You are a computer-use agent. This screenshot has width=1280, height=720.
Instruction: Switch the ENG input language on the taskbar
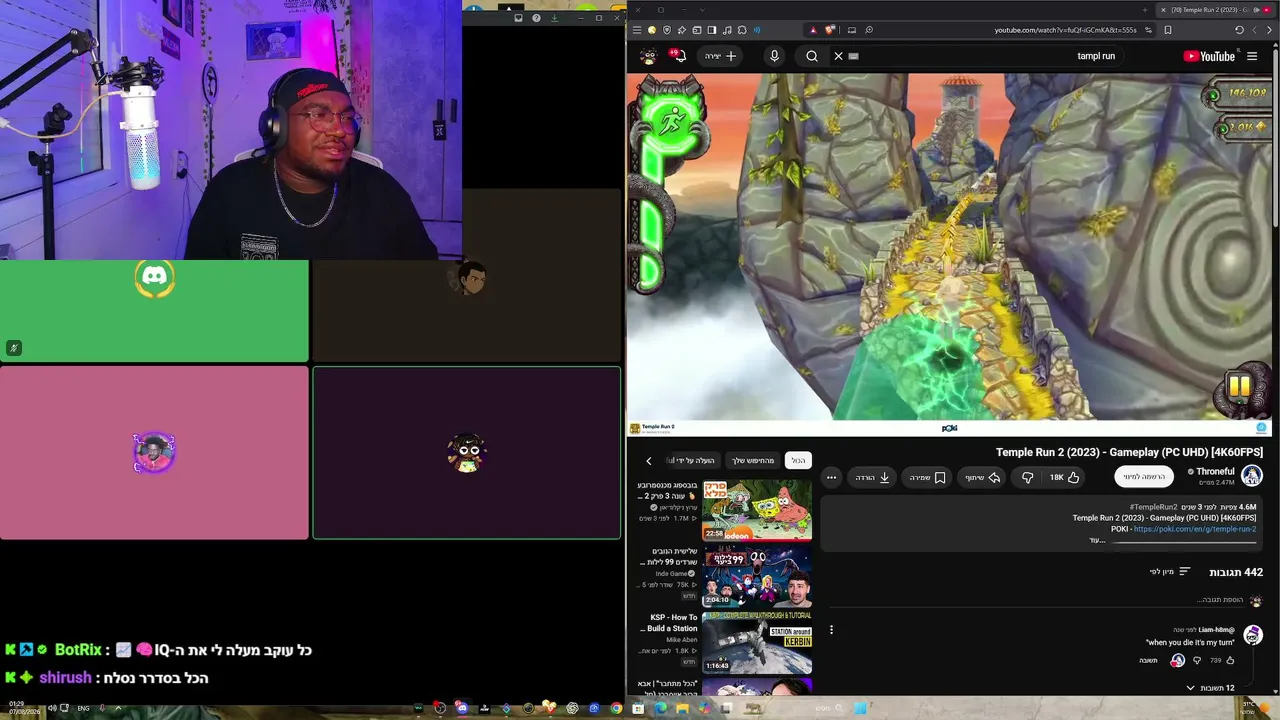point(84,708)
